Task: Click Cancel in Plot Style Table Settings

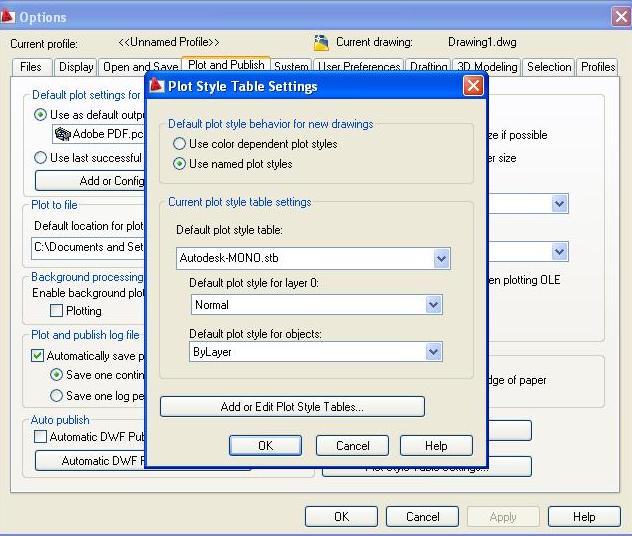Action: pyautogui.click(x=352, y=445)
